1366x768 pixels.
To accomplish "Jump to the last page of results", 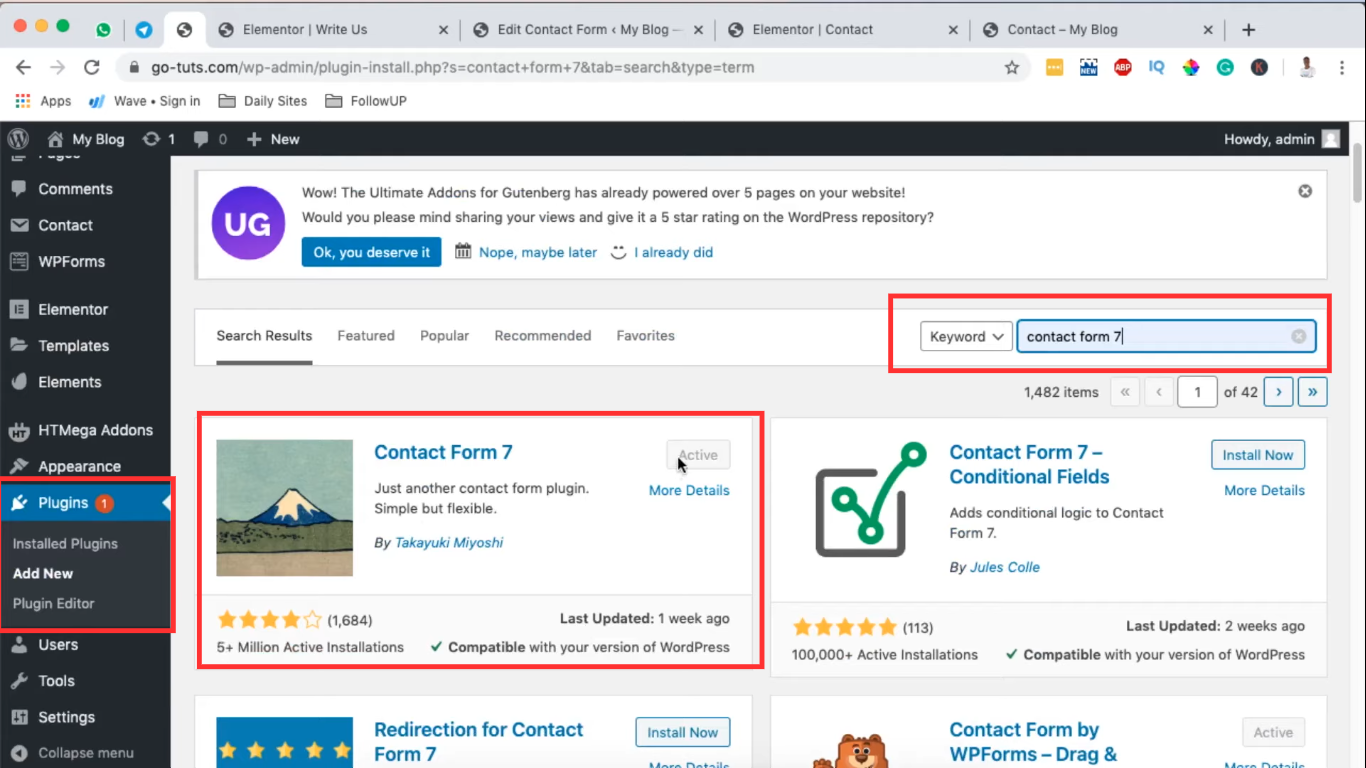I will coord(1313,392).
